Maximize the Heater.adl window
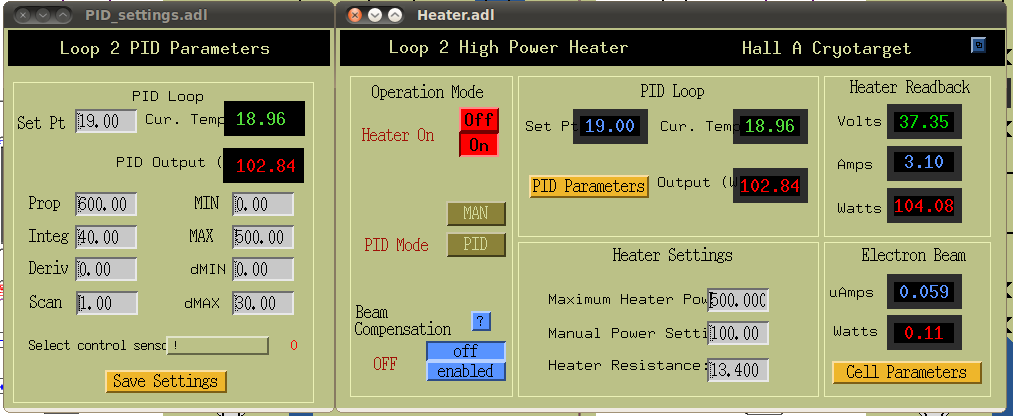 pos(395,15)
